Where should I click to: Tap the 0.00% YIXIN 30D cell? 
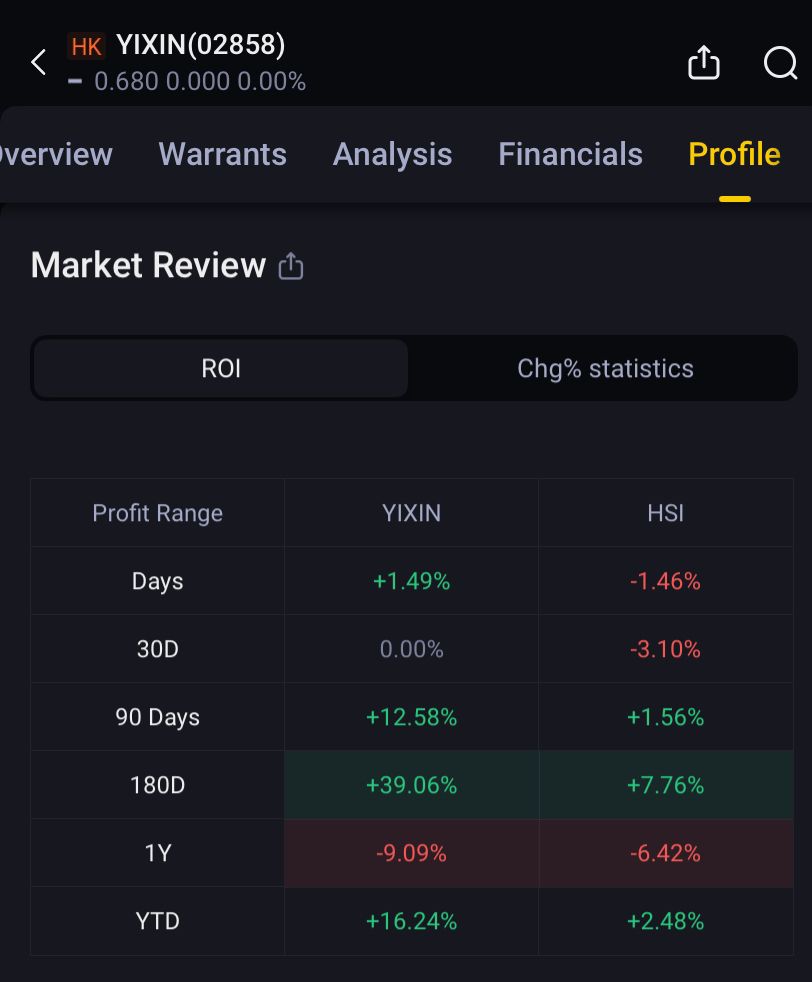tap(411, 649)
